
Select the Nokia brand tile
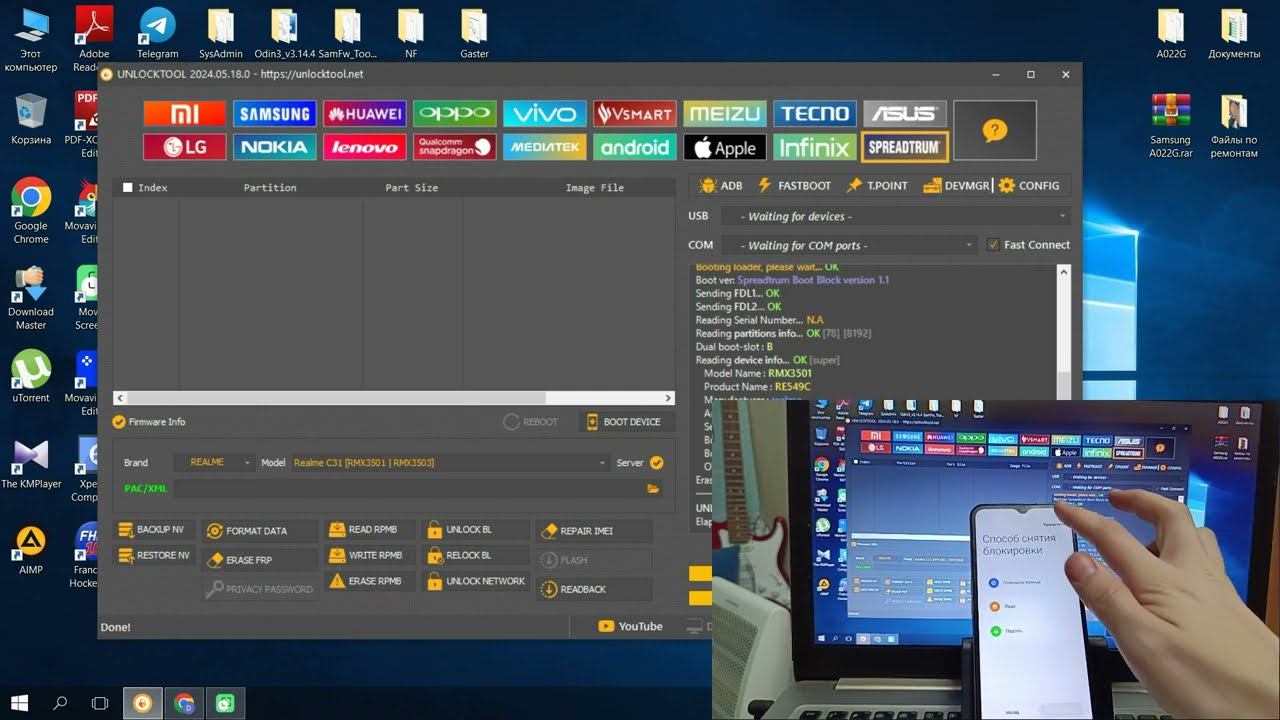point(274,147)
